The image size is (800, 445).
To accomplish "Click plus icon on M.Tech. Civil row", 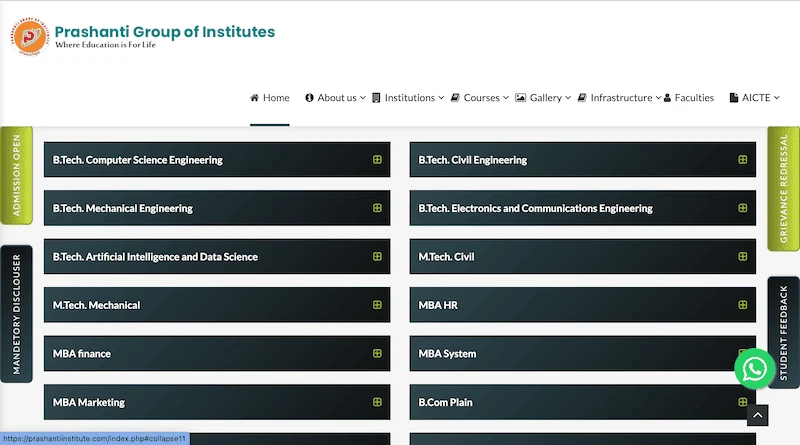I will coord(742,257).
